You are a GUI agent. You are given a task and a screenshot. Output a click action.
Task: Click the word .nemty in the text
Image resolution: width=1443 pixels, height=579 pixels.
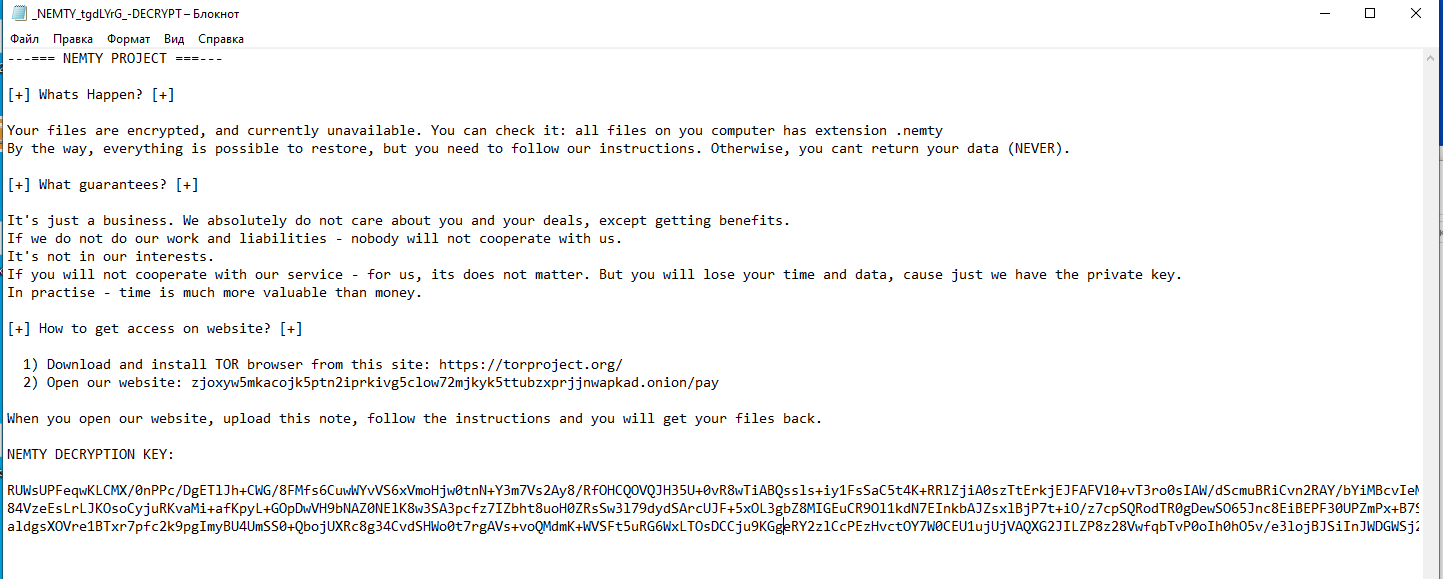point(918,130)
